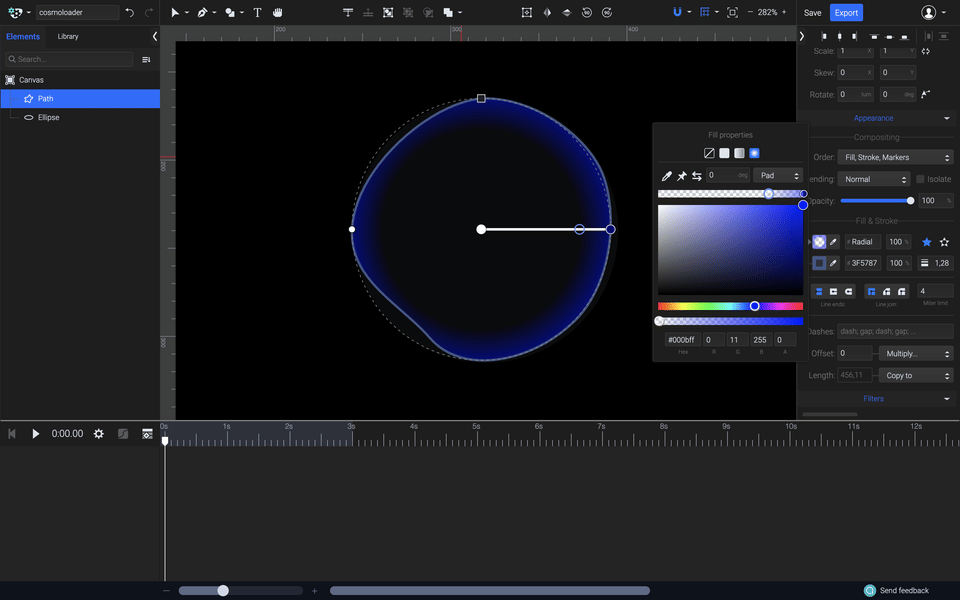
Task: Click the Export button
Action: (x=846, y=12)
